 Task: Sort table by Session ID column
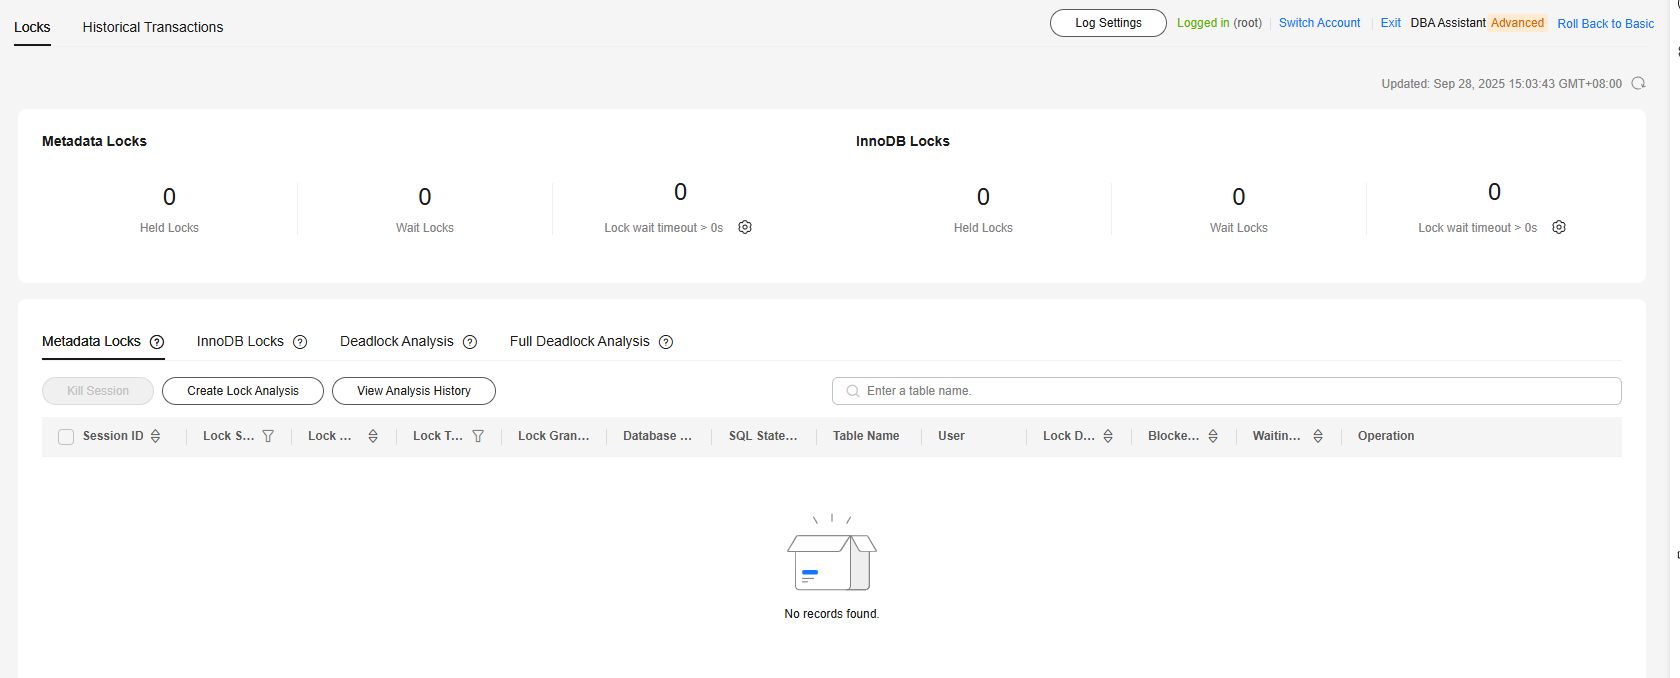coord(155,436)
